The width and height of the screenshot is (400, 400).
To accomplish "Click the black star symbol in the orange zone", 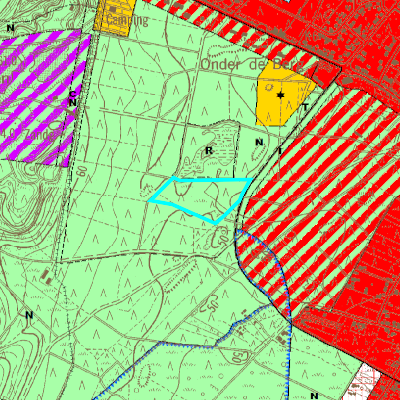I will pyautogui.click(x=281, y=95).
